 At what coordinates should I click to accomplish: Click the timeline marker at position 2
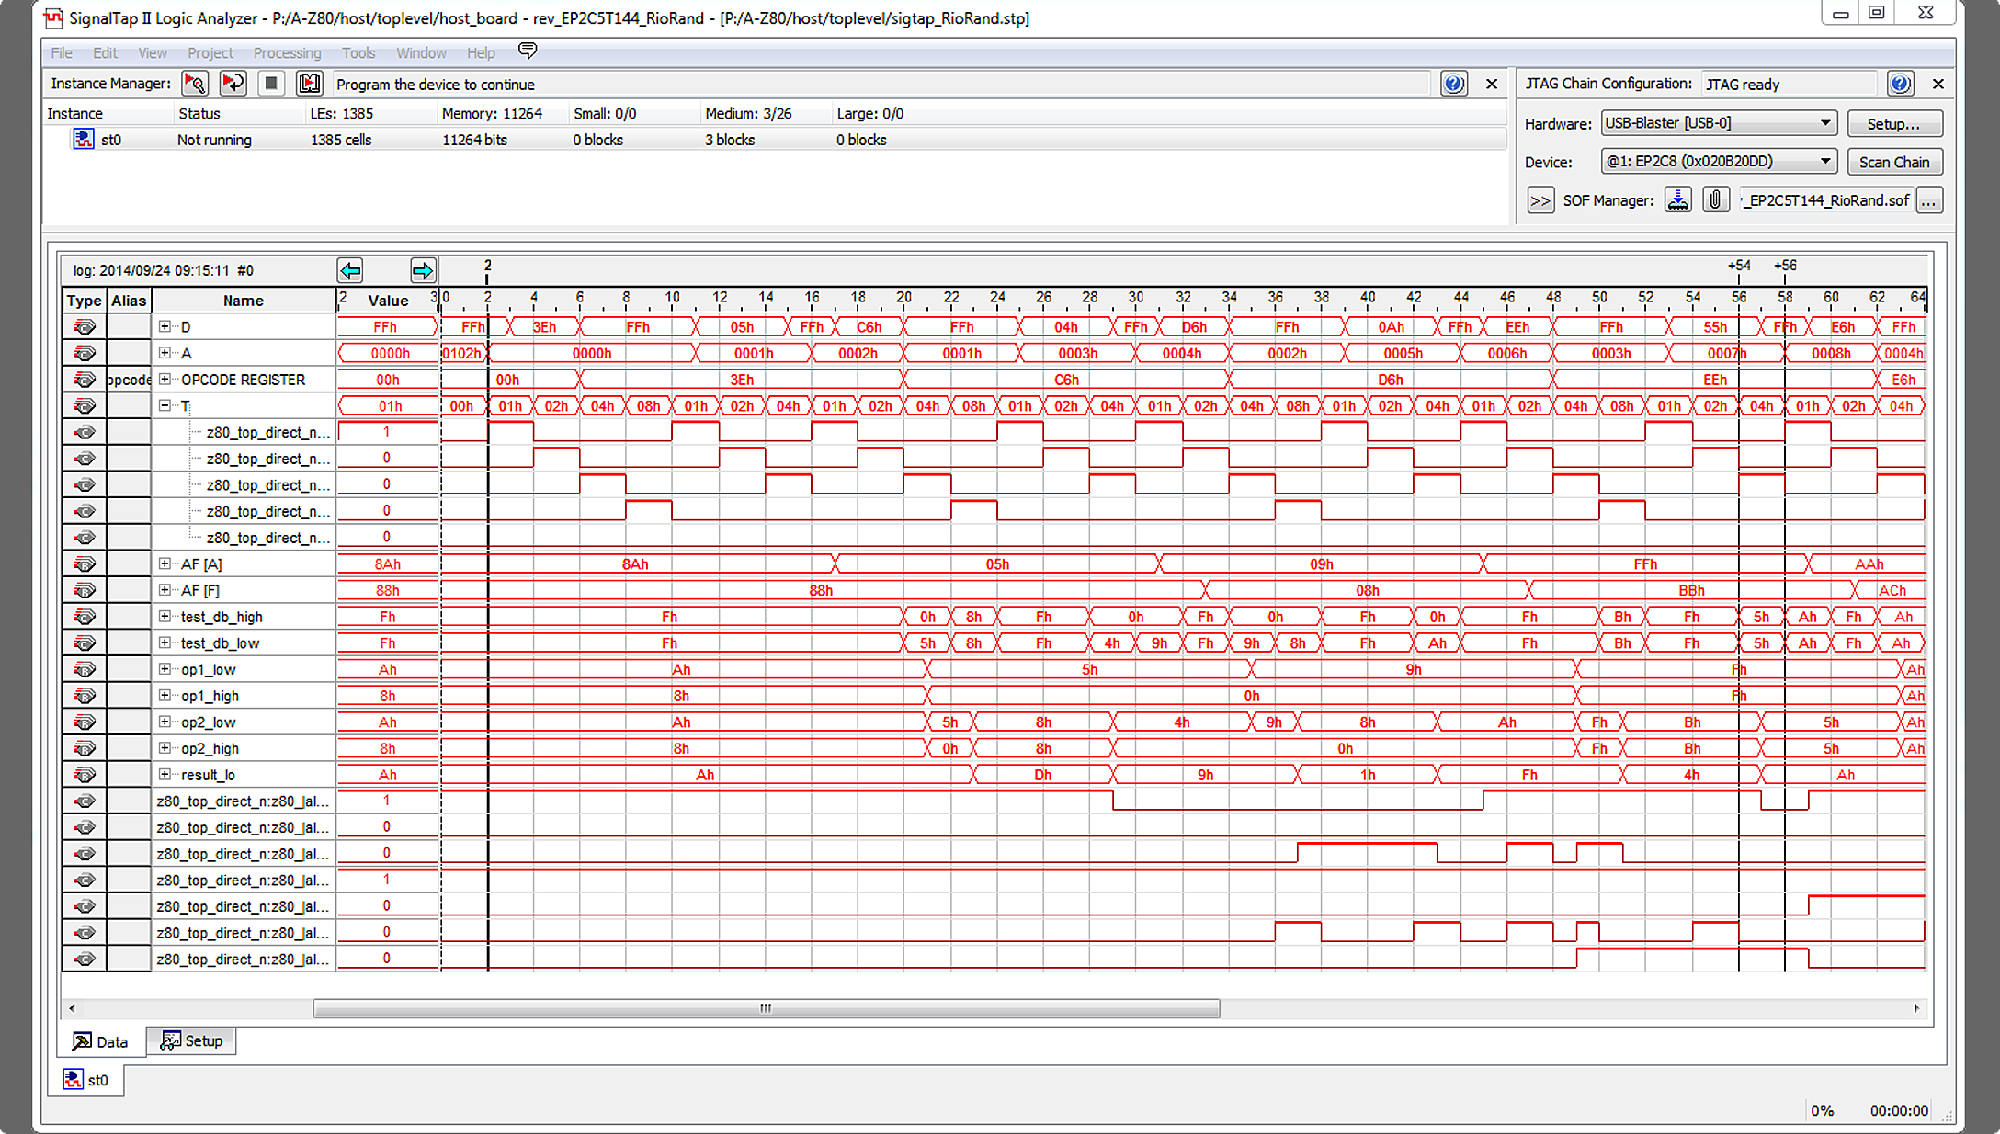(489, 268)
